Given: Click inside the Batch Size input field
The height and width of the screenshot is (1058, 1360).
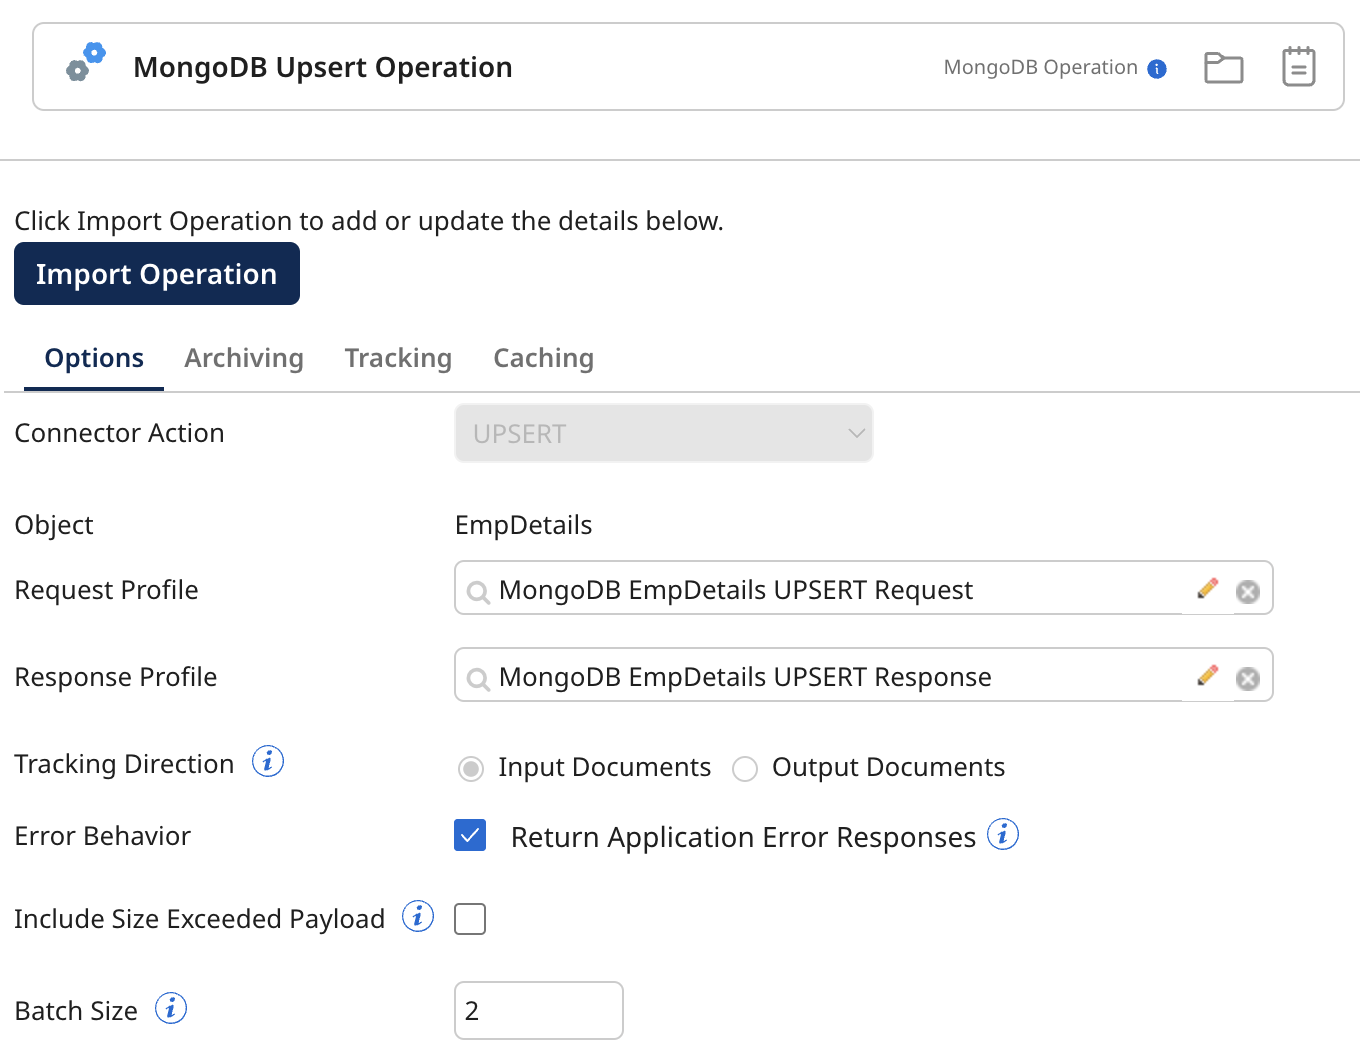Looking at the screenshot, I should click(x=538, y=1010).
